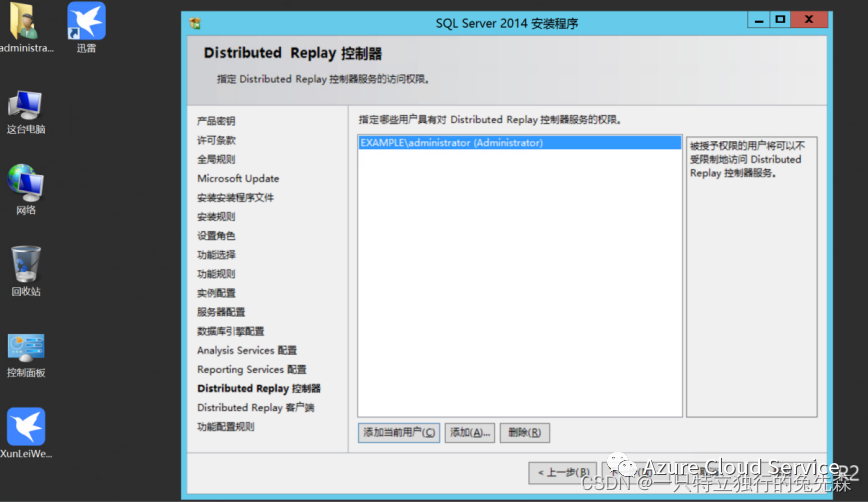868x502 pixels.
Task: Open the 网络 desktop icon
Action: (x=25, y=189)
